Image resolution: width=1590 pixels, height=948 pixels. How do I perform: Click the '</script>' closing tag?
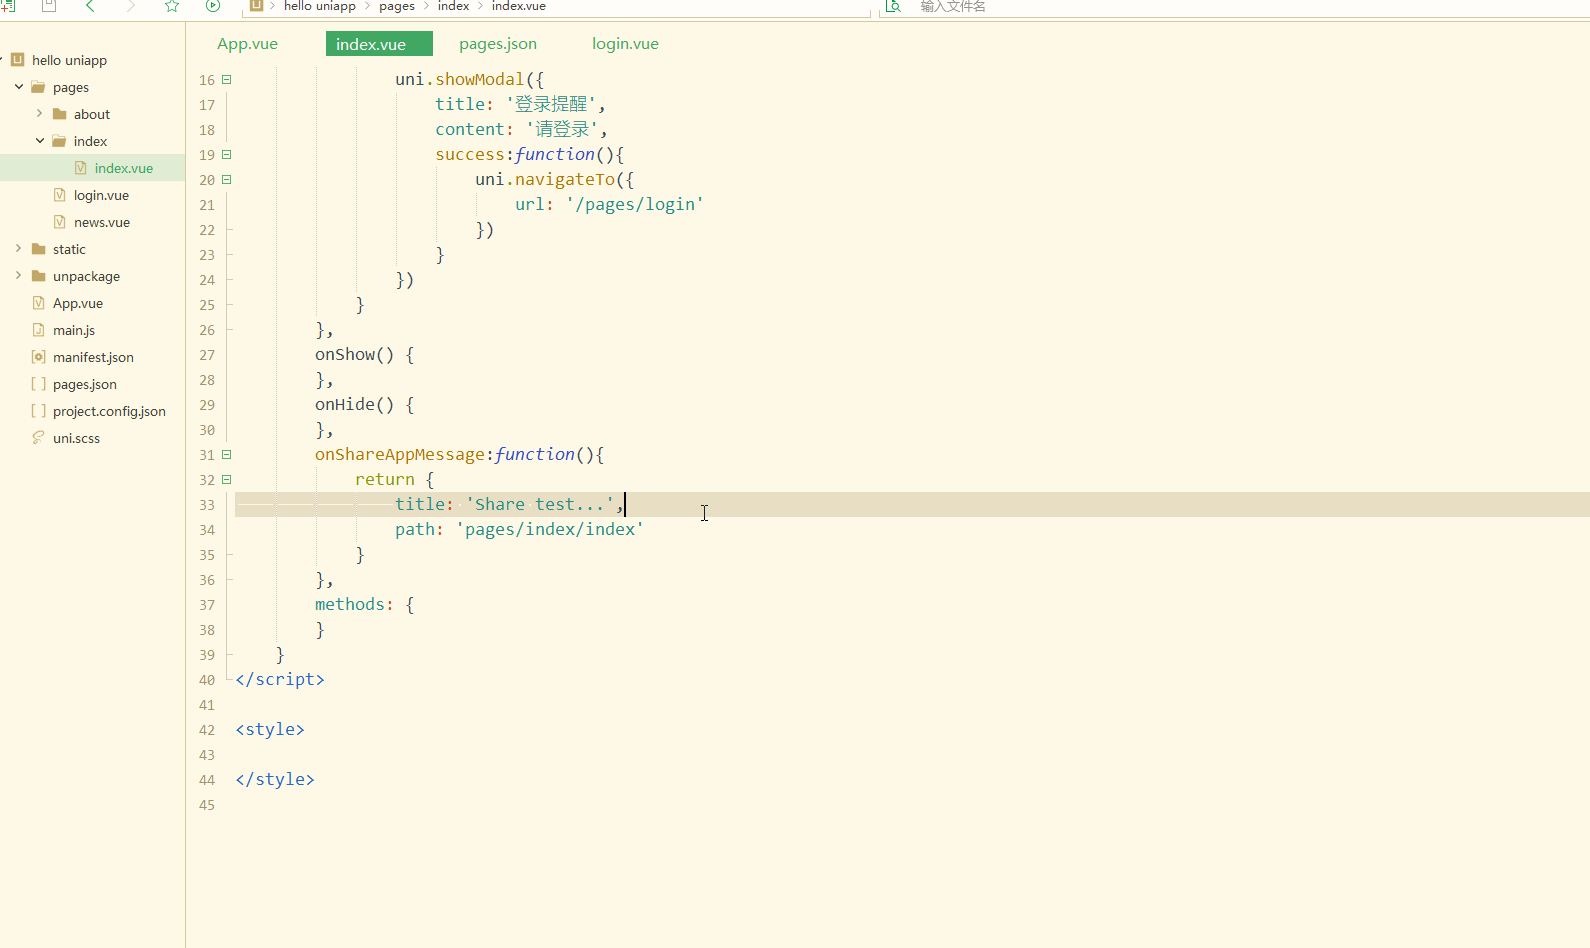click(x=280, y=680)
